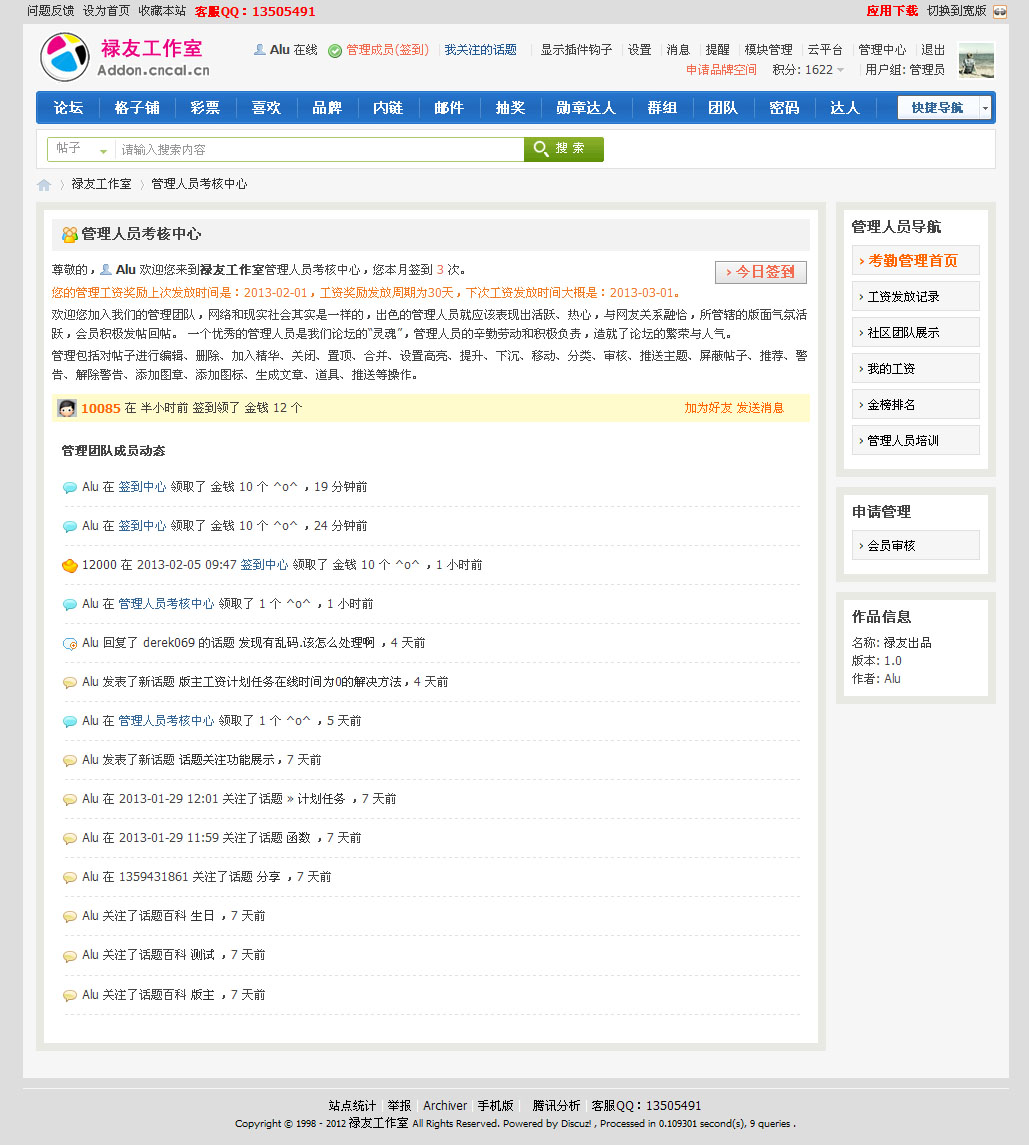Click 禄友工作室 in breadcrumb
This screenshot has width=1029, height=1145.
point(102,184)
